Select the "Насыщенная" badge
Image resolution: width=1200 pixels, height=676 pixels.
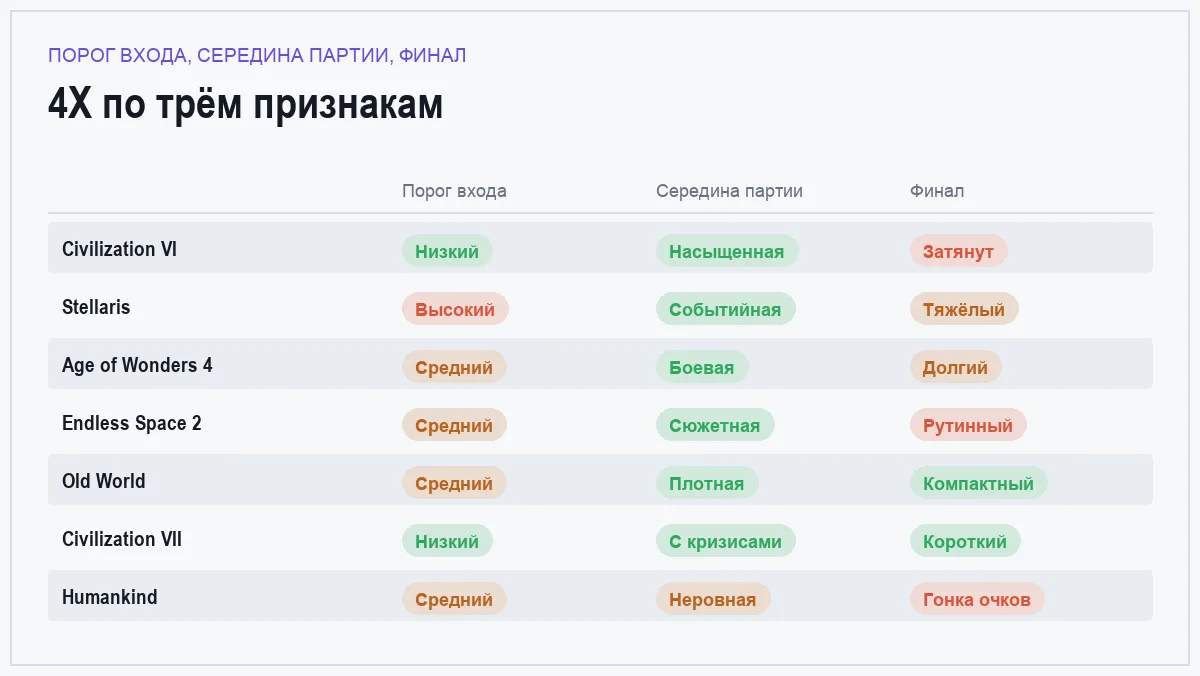pos(727,251)
